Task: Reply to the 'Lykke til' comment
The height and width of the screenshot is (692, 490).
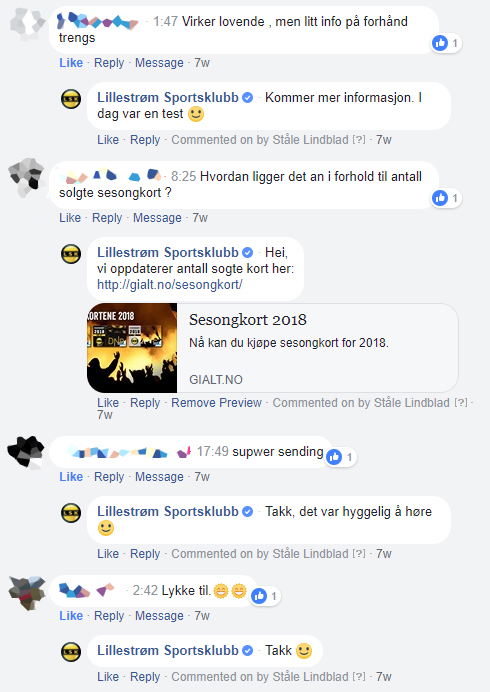Action: pos(109,616)
